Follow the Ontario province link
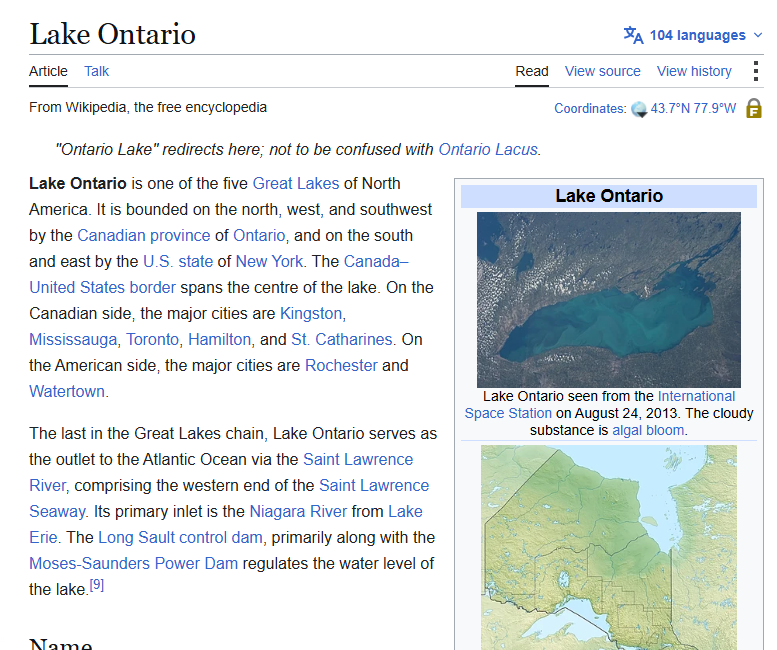Screen dimensions: 777x650 tap(259, 235)
